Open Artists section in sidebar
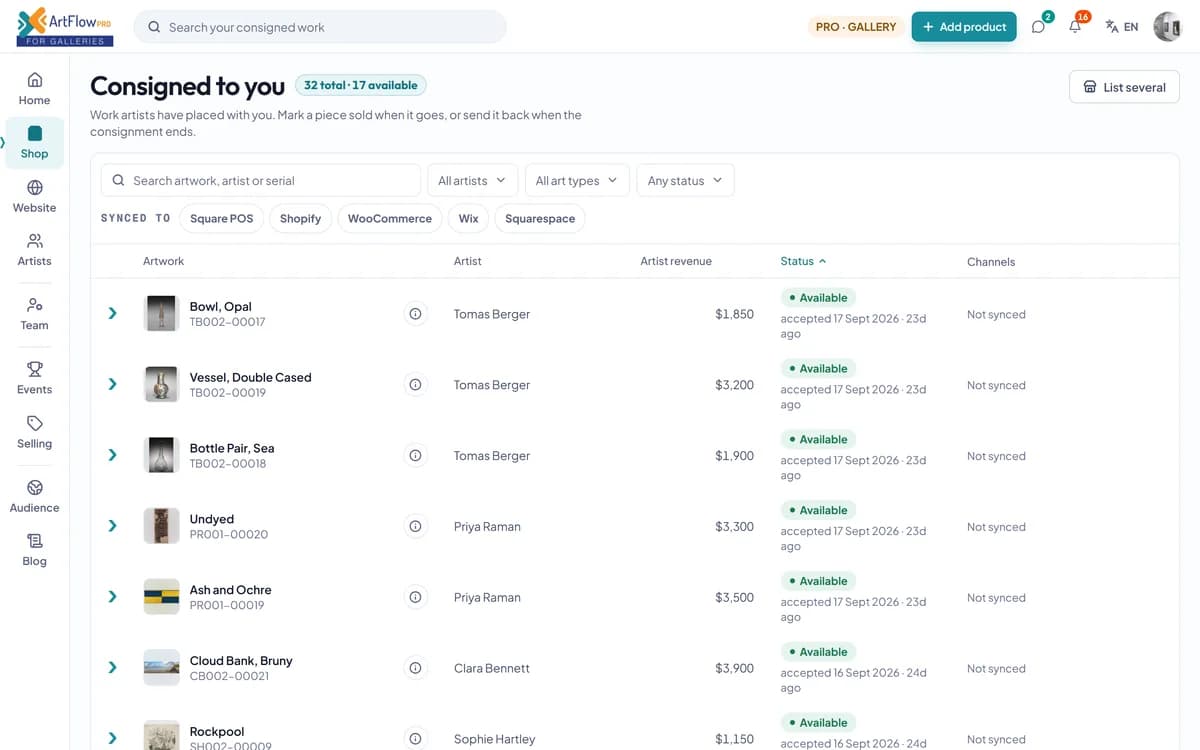The image size is (1200, 750). click(x=35, y=250)
